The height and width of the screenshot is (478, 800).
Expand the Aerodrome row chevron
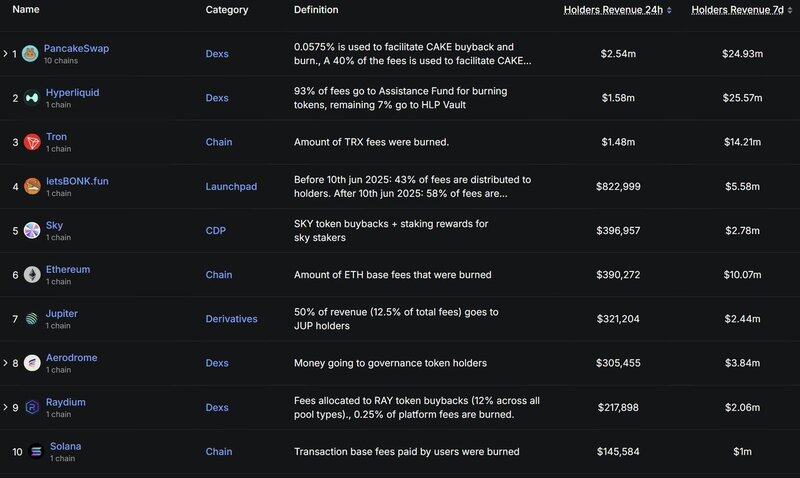4,363
